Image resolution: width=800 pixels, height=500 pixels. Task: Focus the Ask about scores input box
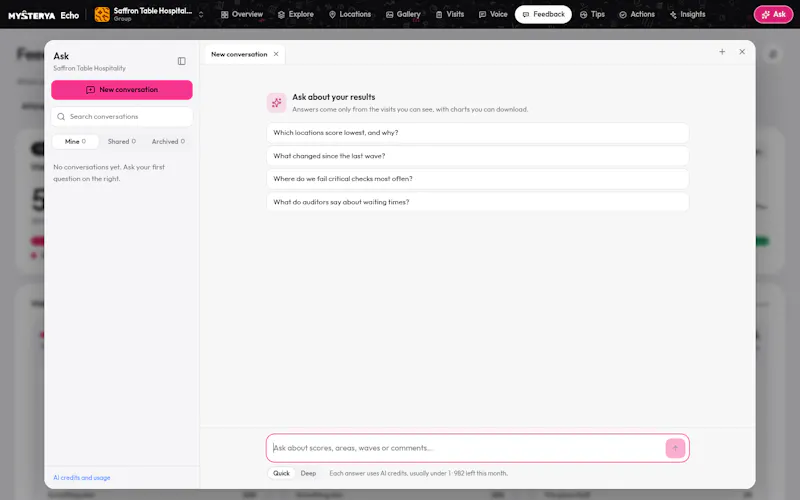tap(467, 448)
